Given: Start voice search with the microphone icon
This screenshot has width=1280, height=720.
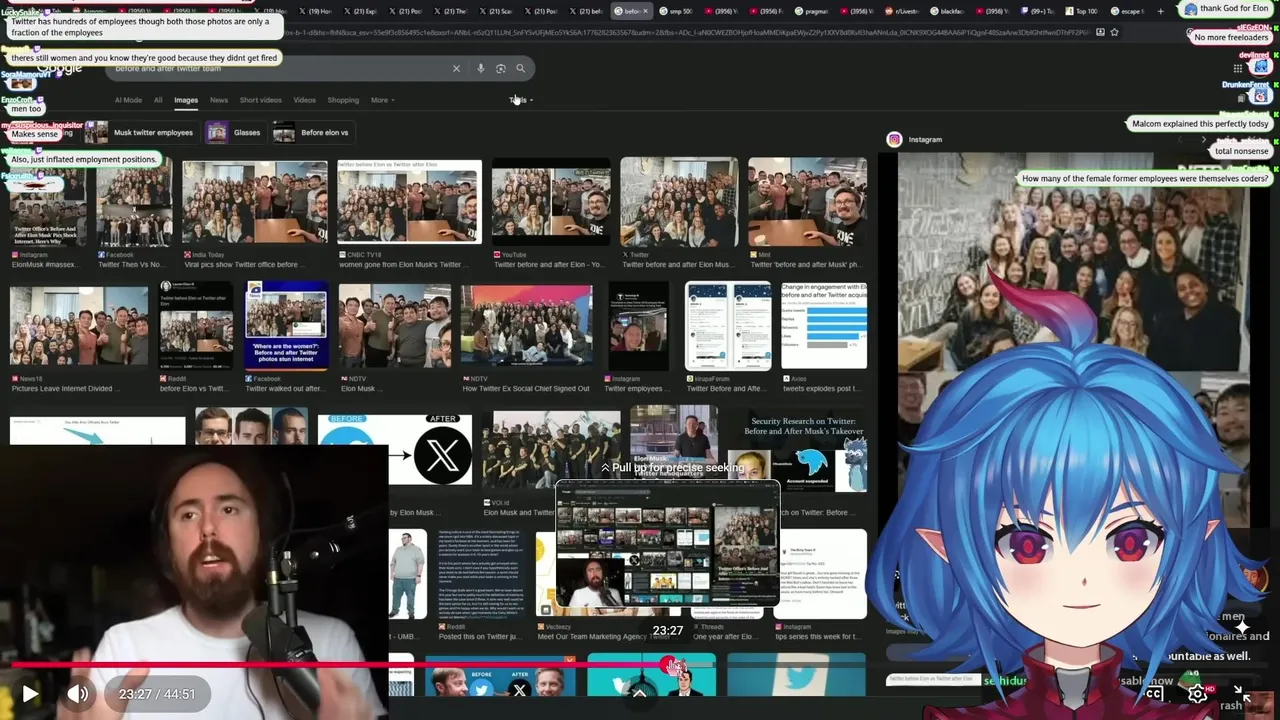Looking at the screenshot, I should pyautogui.click(x=480, y=68).
